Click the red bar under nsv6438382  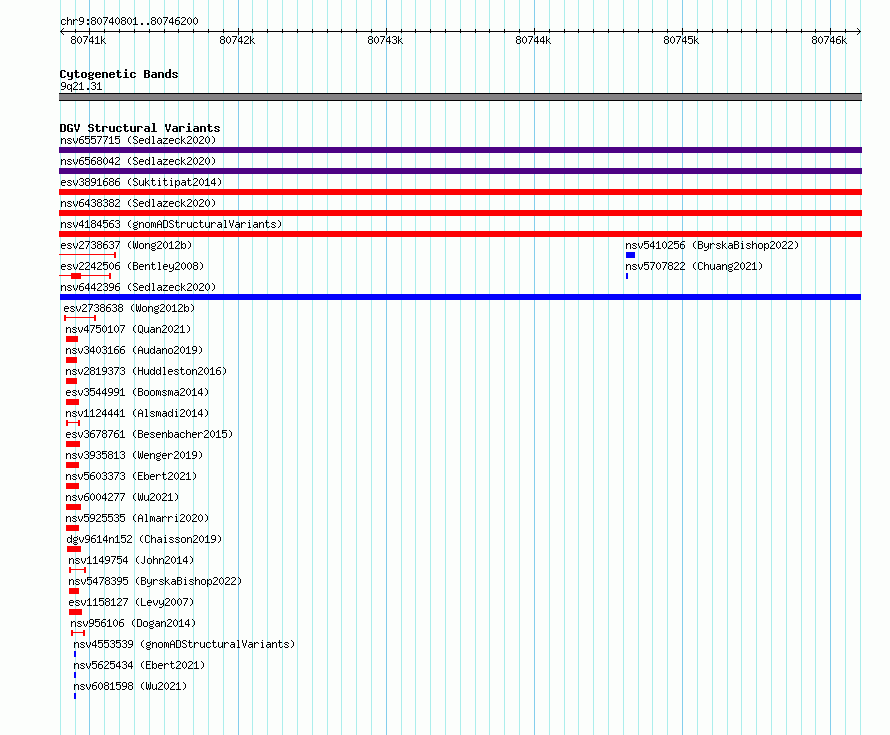460,213
